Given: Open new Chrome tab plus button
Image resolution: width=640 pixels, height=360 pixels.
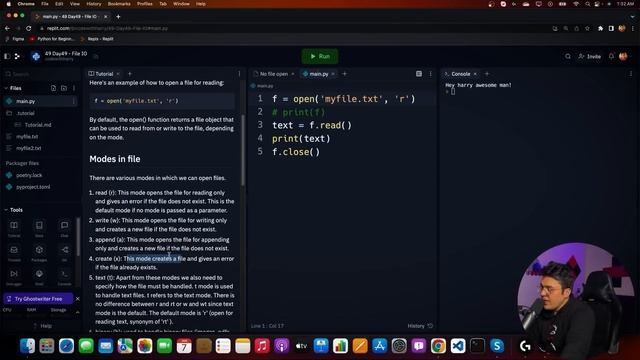Looking at the screenshot, I should click(x=118, y=17).
